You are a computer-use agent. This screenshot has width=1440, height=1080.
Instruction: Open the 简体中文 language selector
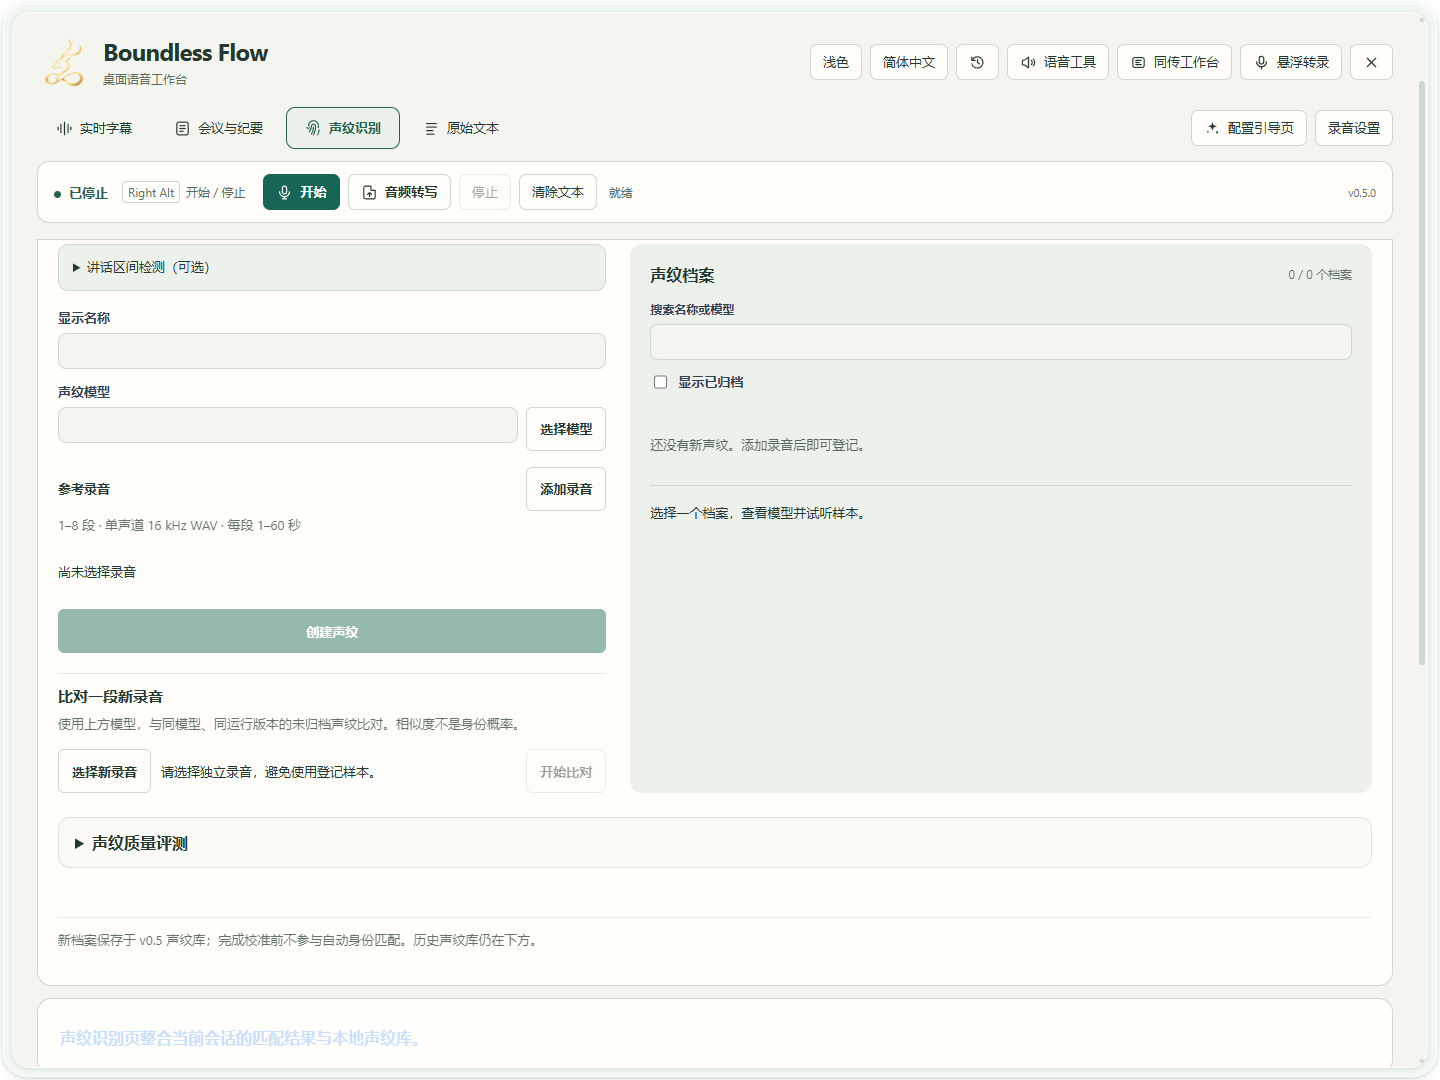click(909, 62)
